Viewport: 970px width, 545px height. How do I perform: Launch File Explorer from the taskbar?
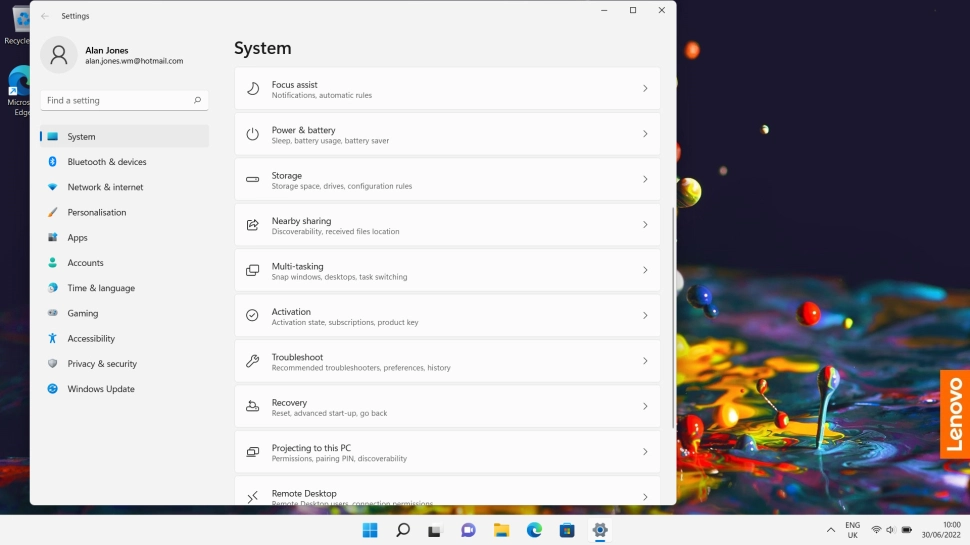coord(501,530)
